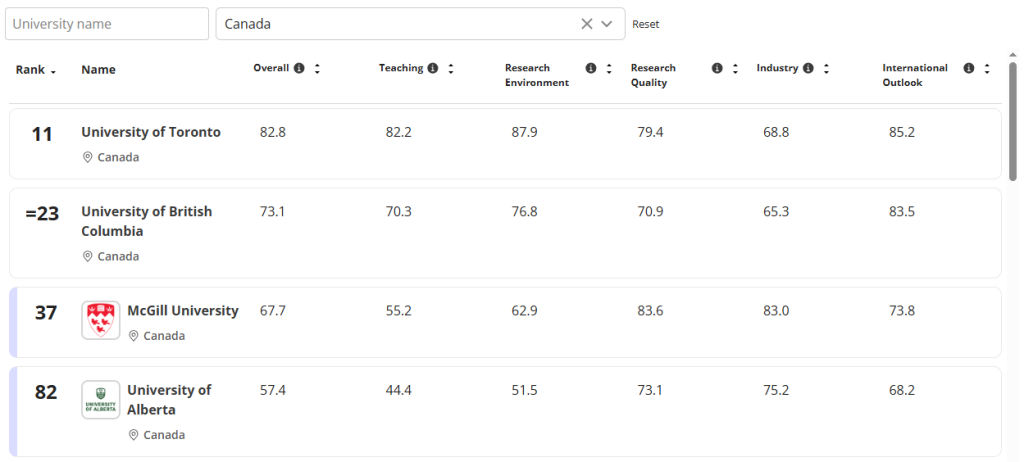Click the Research Quality info icon

[717, 69]
